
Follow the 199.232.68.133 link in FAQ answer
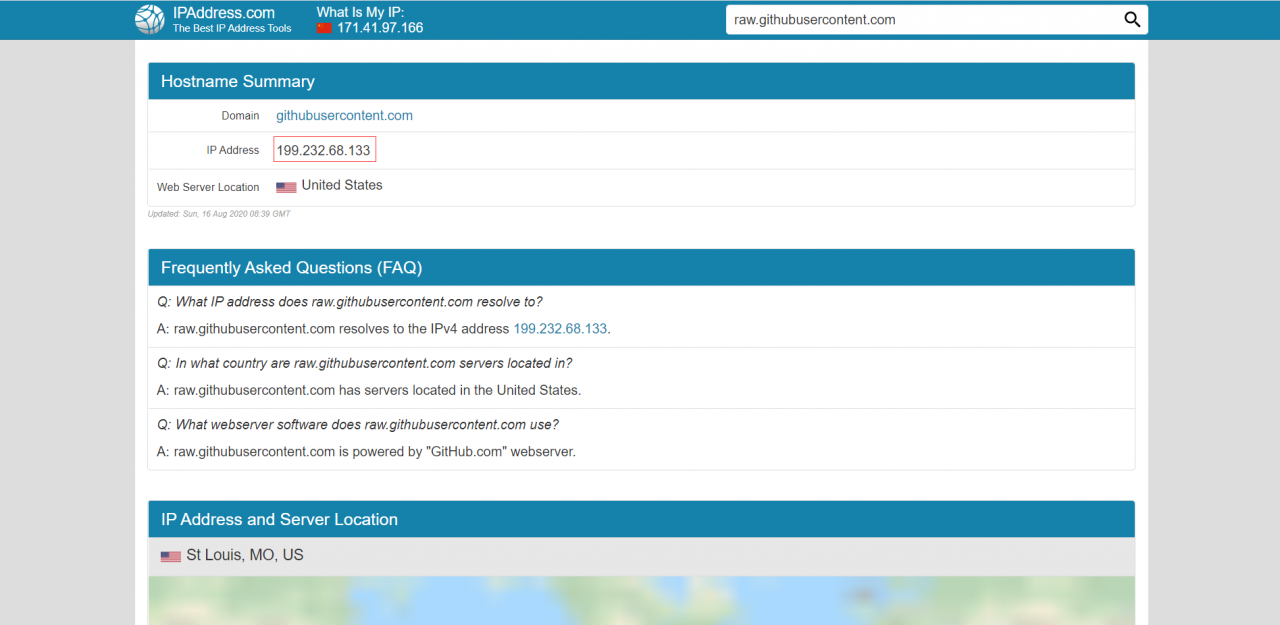tap(560, 329)
